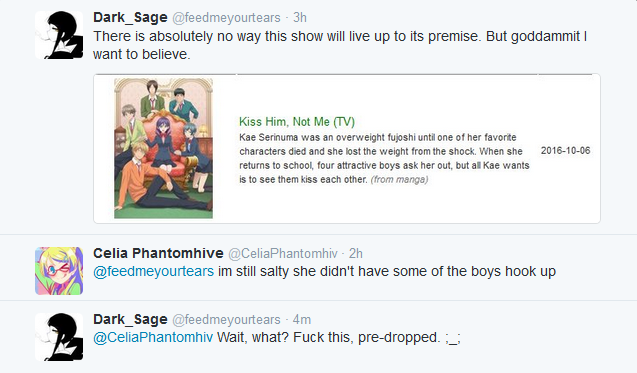Open the 'want to believe' tweet text

point(340,45)
